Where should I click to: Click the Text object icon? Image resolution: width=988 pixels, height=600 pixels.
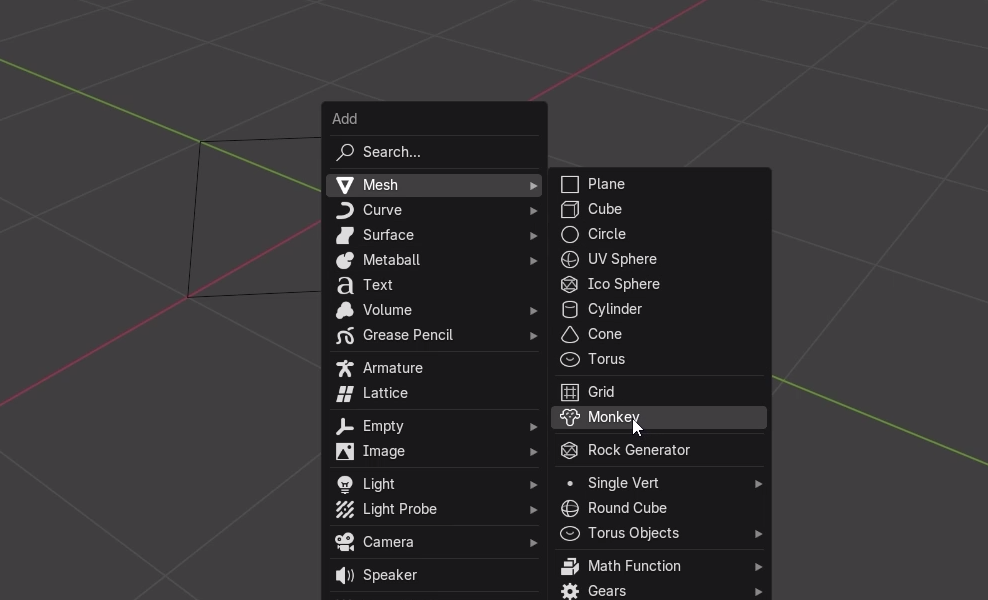tap(345, 286)
